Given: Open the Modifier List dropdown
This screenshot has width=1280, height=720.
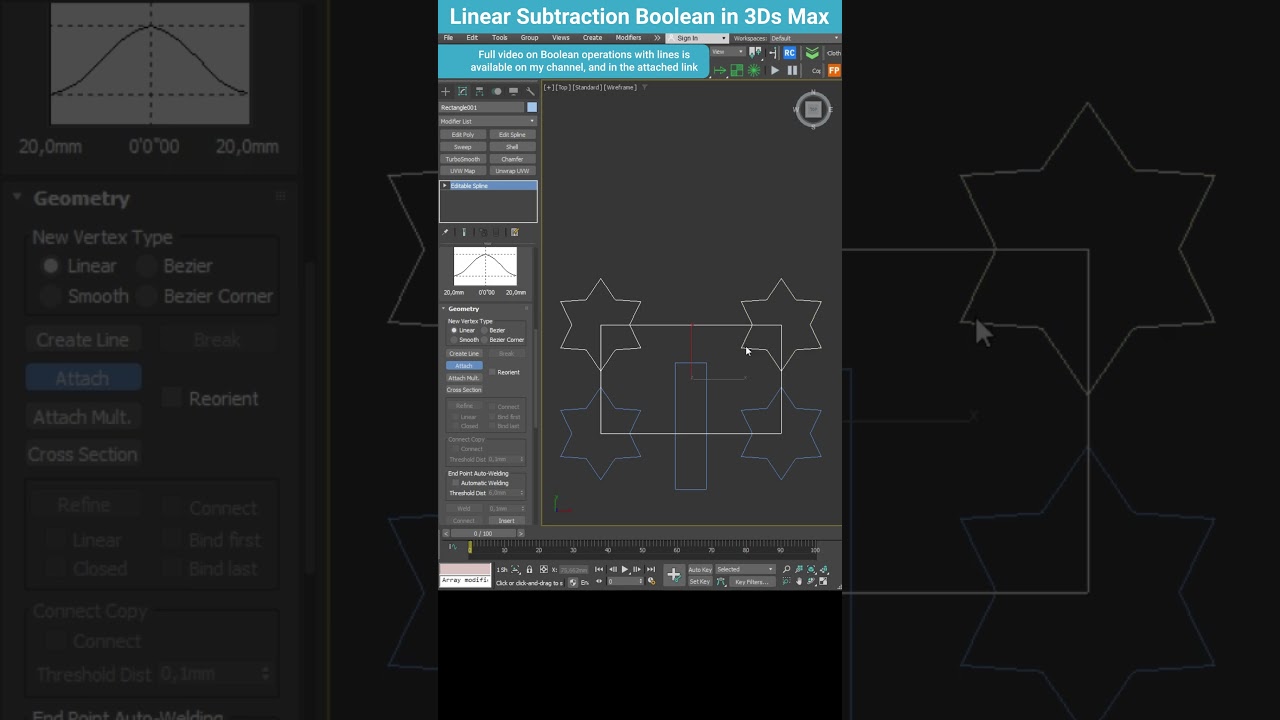Looking at the screenshot, I should [x=488, y=121].
